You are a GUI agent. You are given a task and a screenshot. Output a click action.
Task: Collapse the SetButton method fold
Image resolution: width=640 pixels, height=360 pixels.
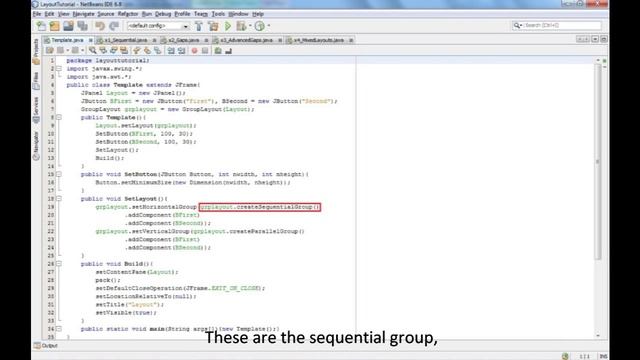tap(59, 174)
